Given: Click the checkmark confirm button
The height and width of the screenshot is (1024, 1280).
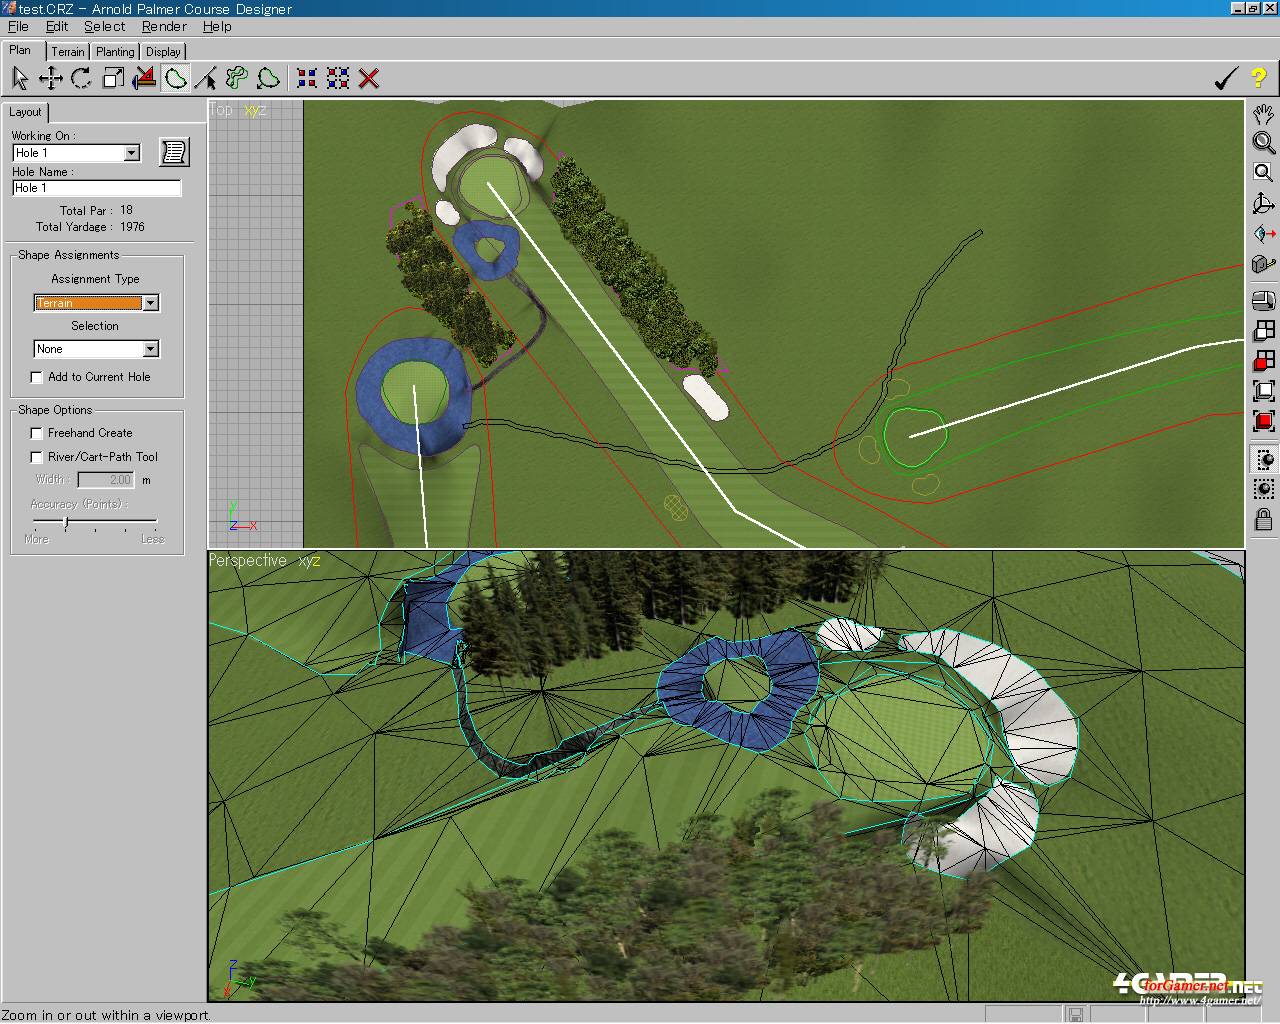Looking at the screenshot, I should pos(1225,78).
